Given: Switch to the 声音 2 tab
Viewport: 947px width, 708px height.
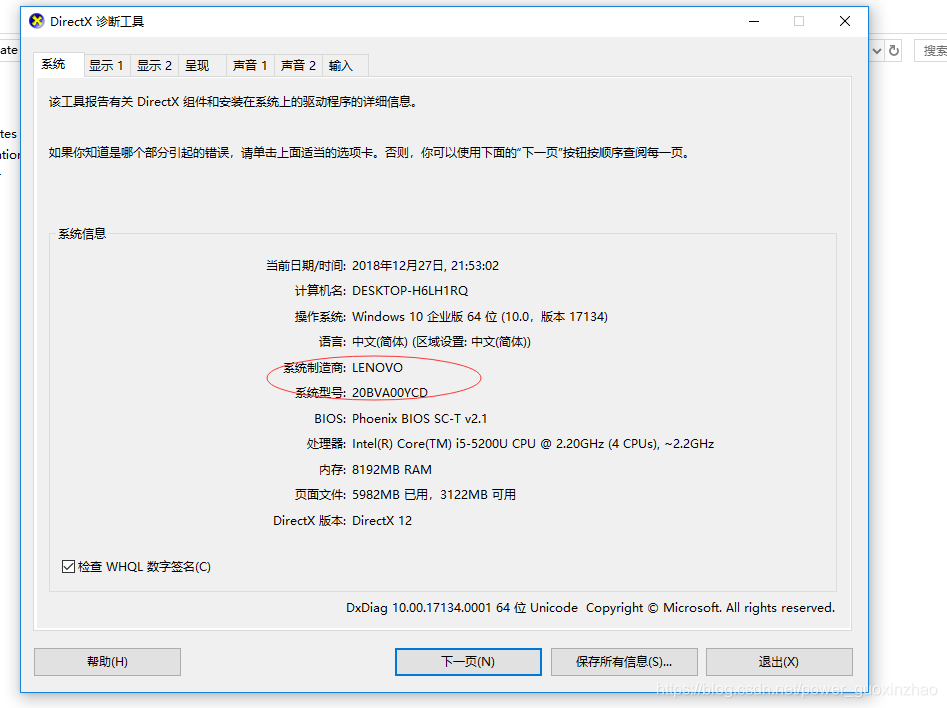Looking at the screenshot, I should pyautogui.click(x=298, y=65).
